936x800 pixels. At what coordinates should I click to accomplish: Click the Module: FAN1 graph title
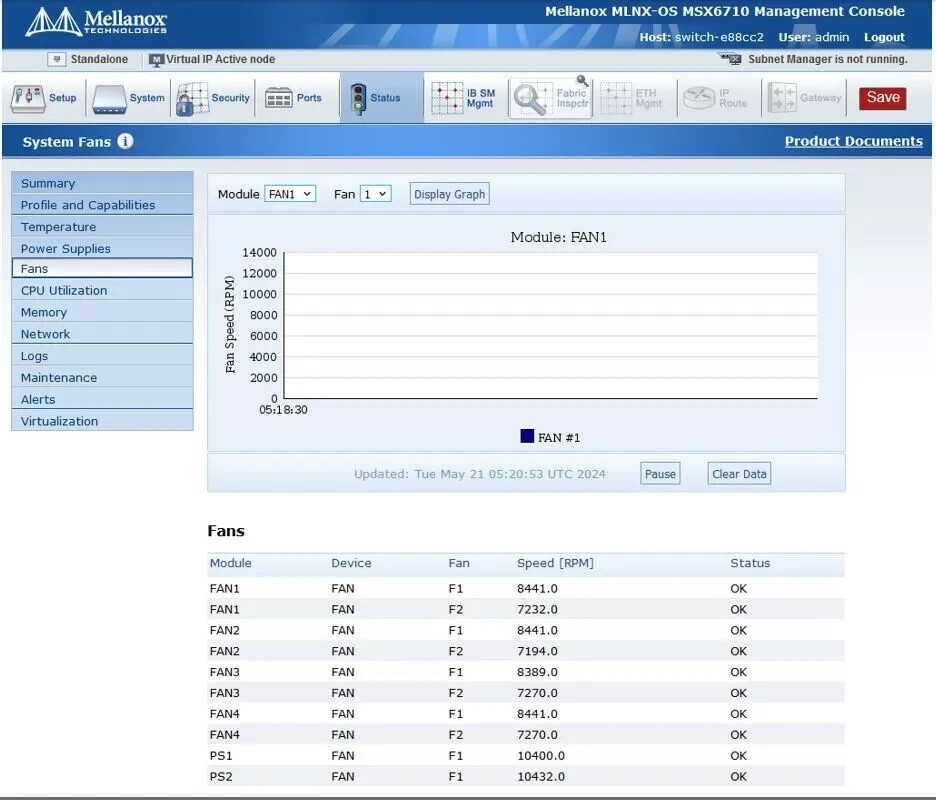click(x=558, y=237)
